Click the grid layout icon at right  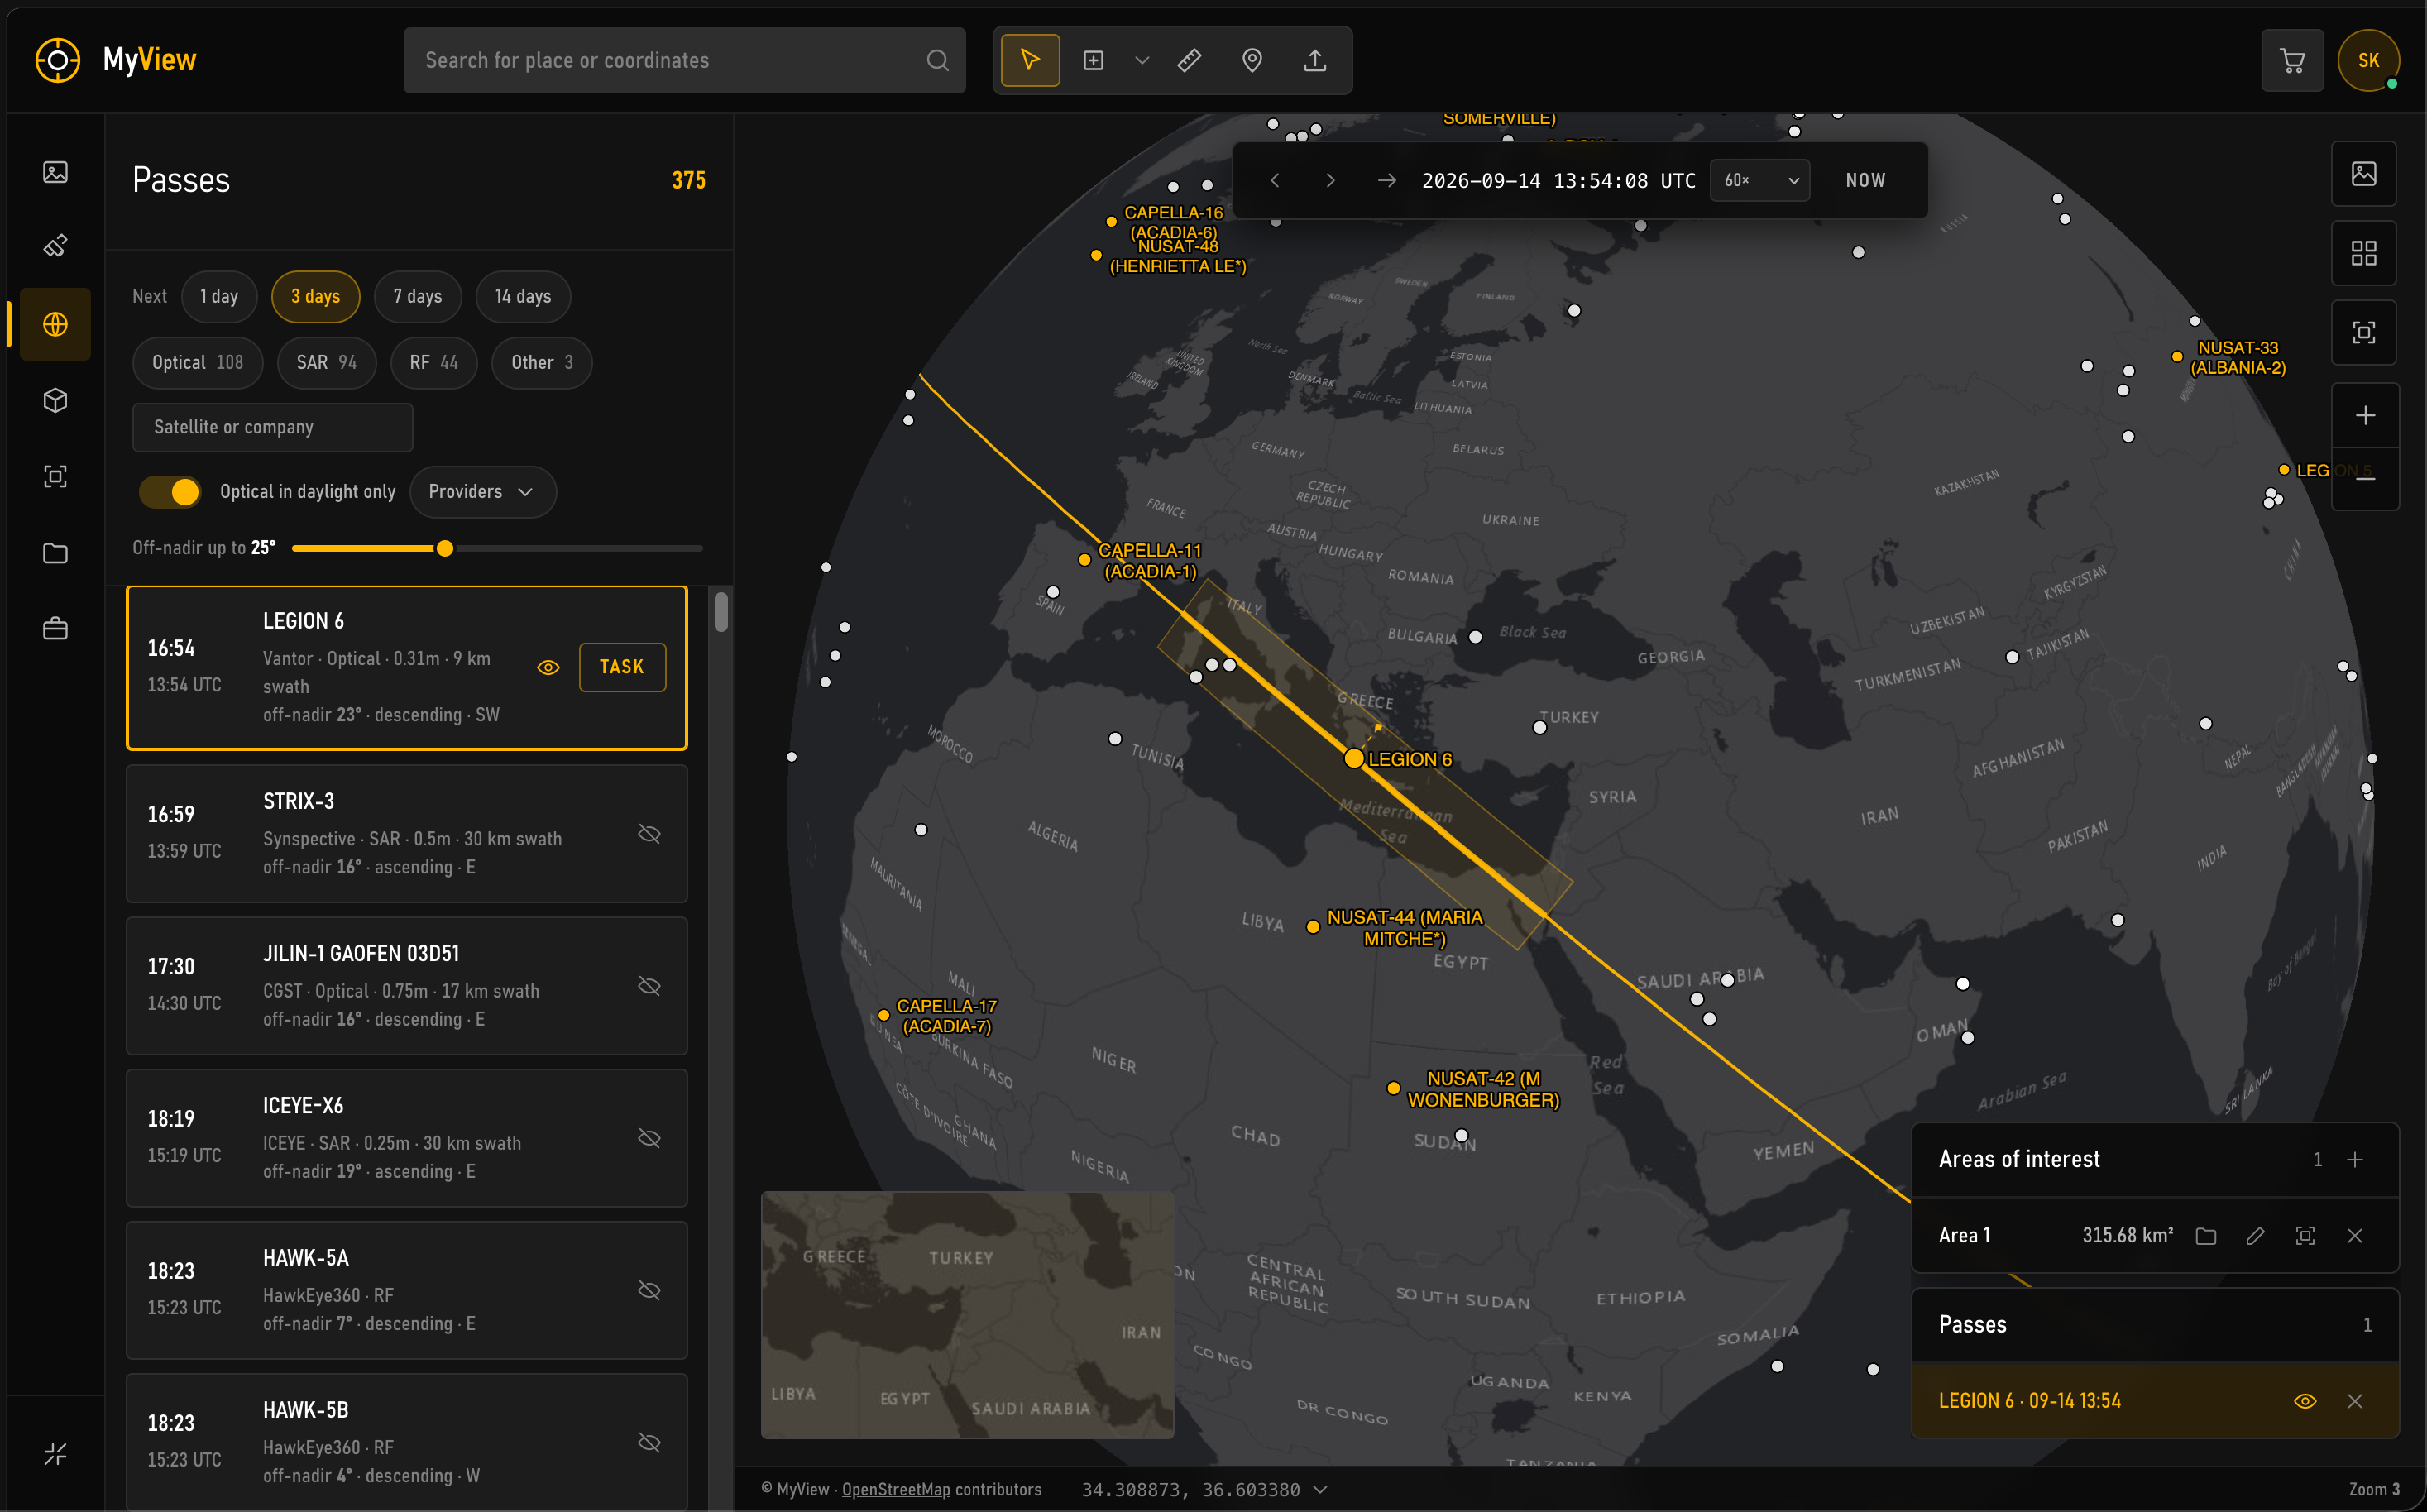pos(2364,253)
